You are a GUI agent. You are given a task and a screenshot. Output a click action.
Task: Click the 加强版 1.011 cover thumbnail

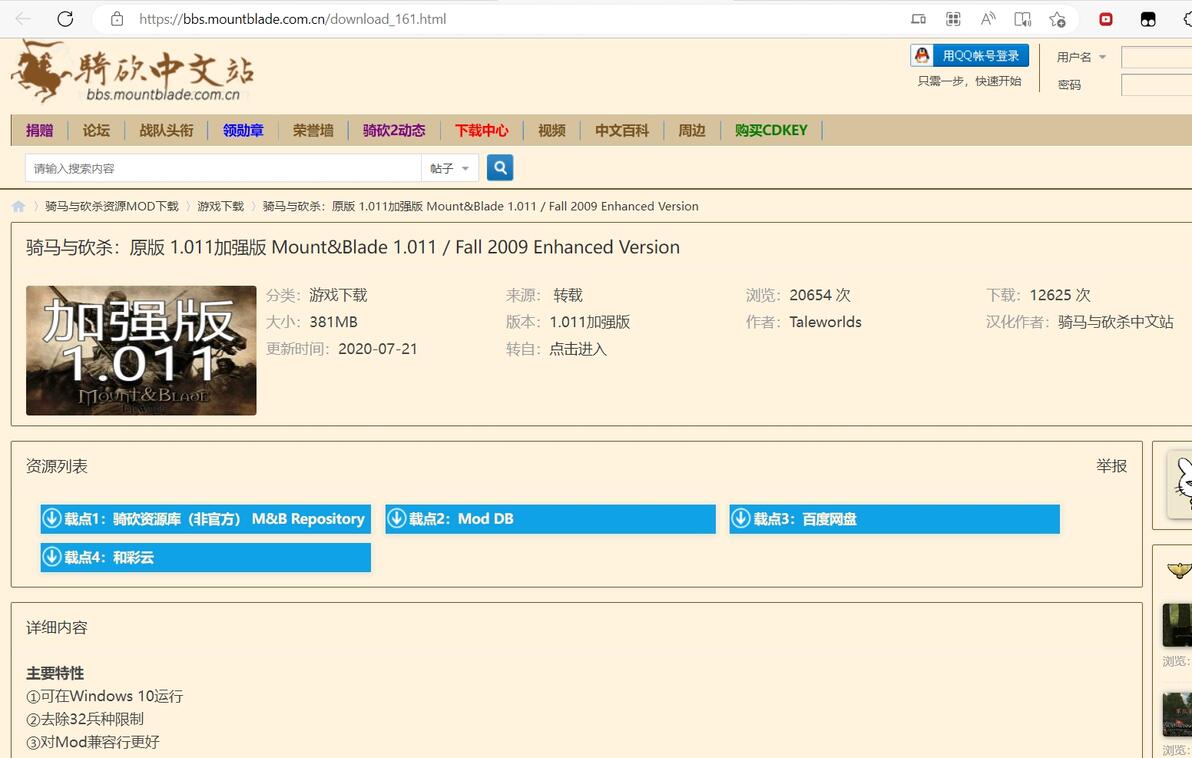tap(141, 350)
